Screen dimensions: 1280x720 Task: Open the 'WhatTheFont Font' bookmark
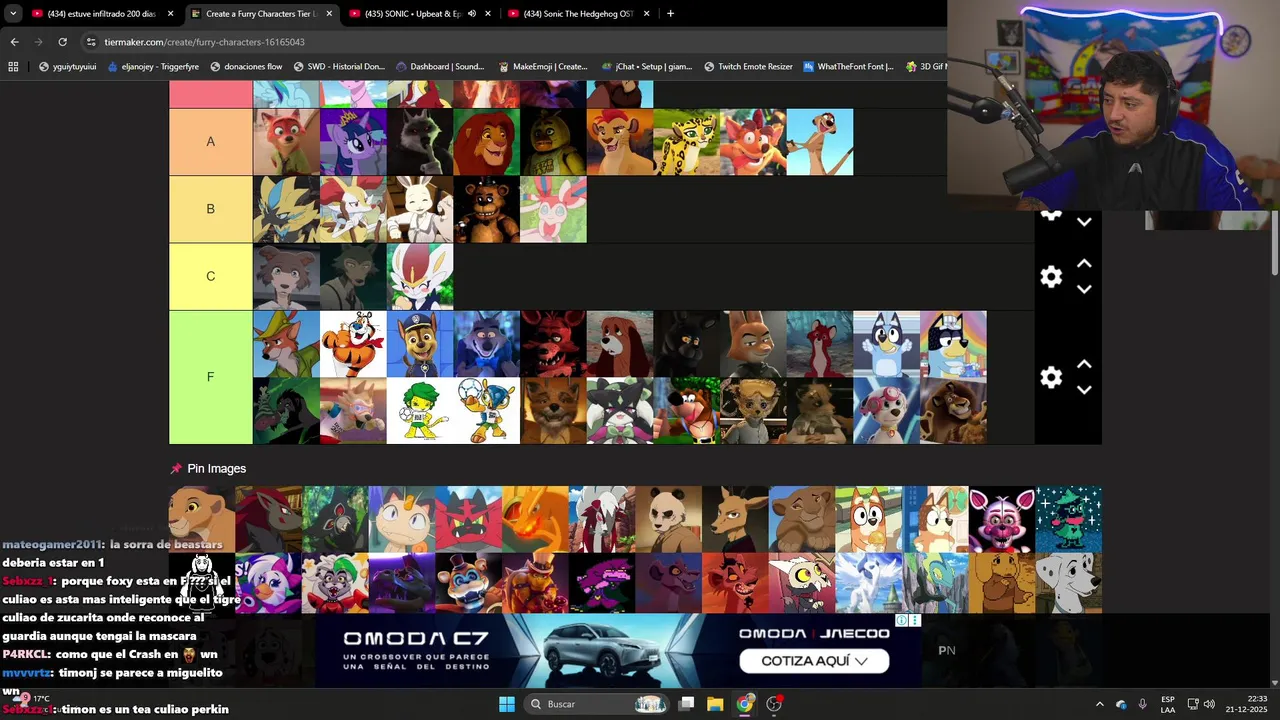tap(848, 67)
